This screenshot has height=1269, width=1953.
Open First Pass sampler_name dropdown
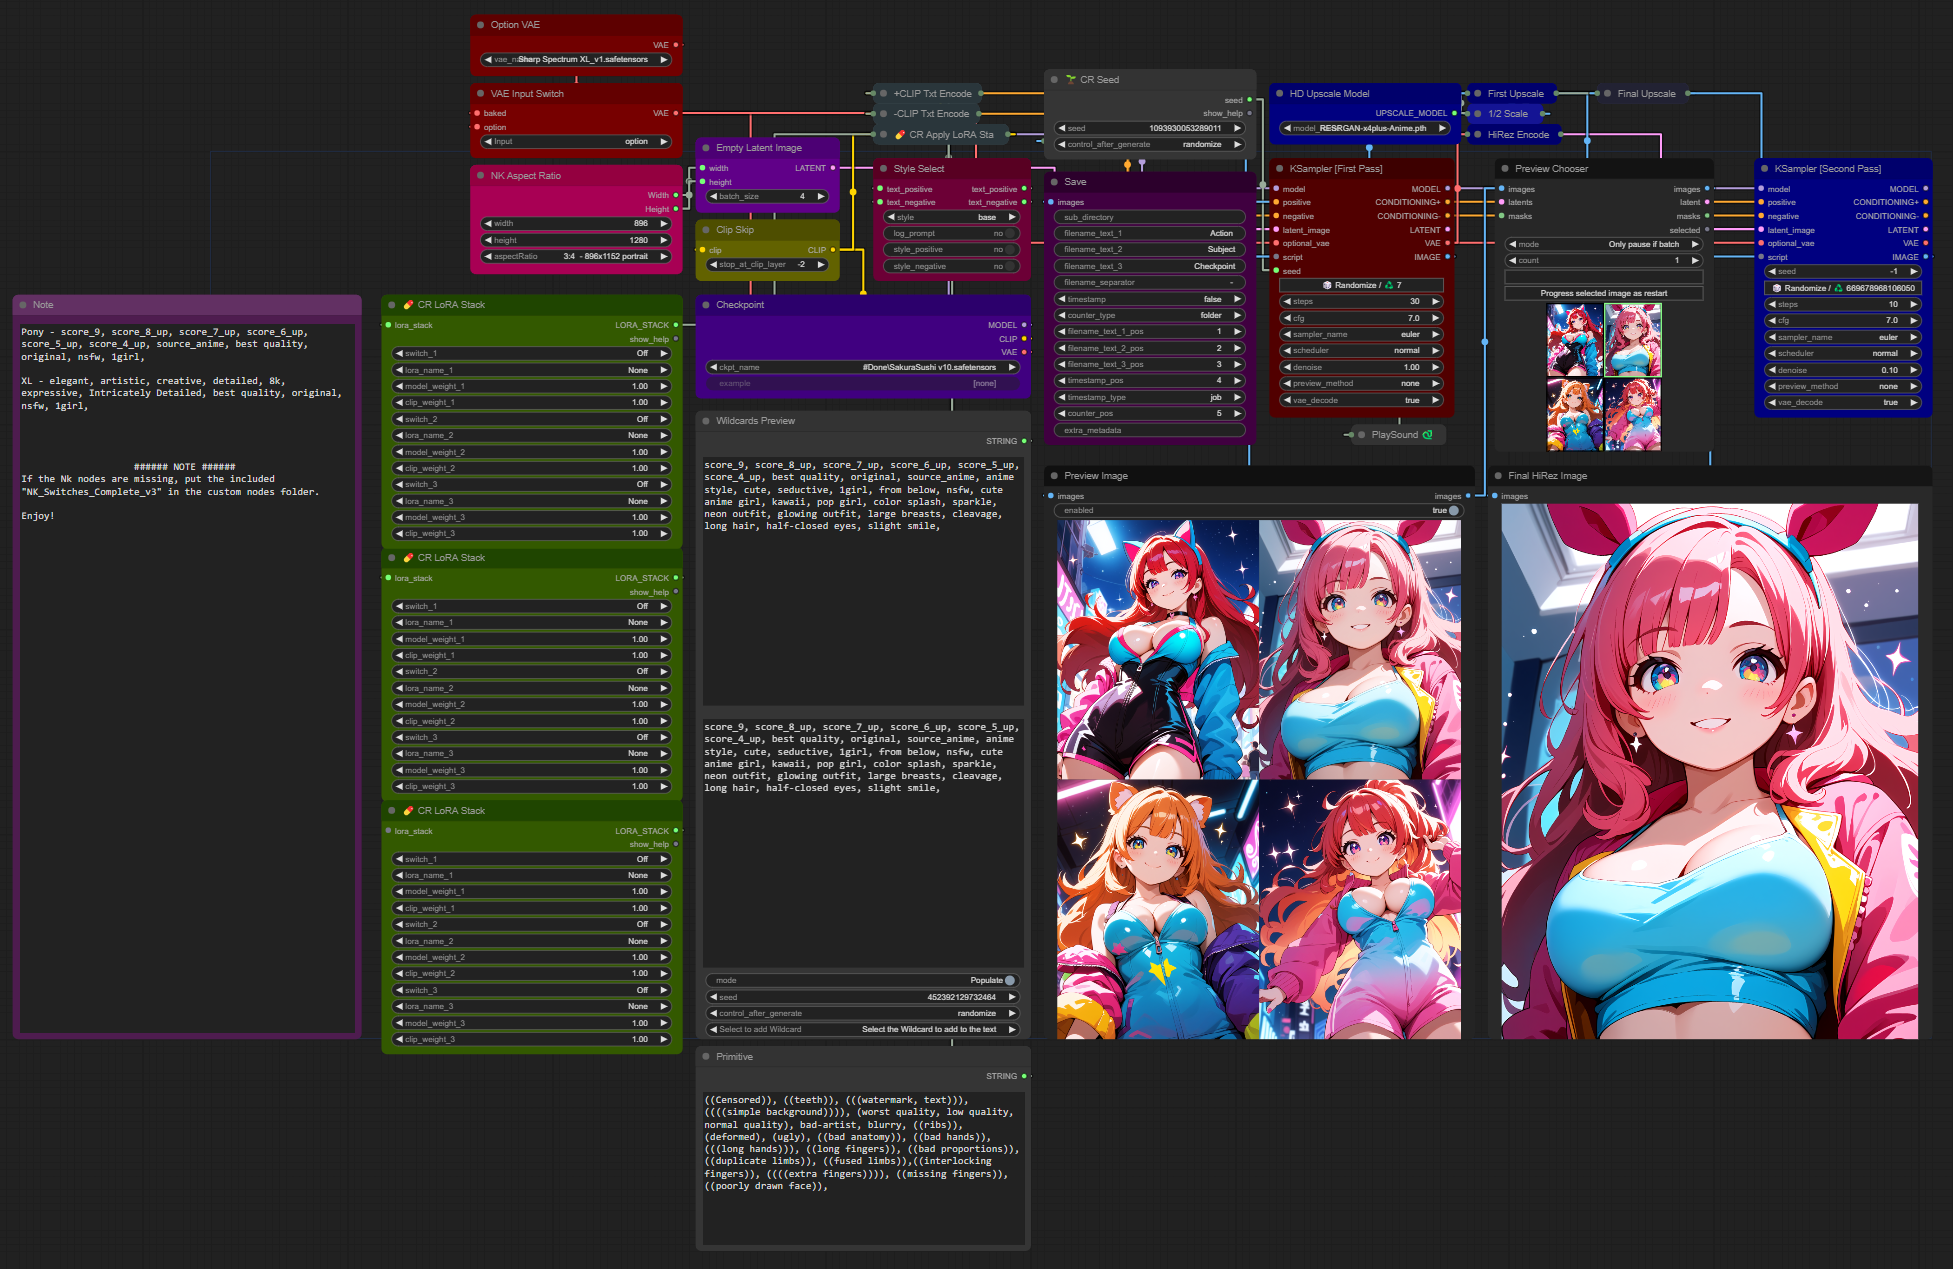(1361, 335)
